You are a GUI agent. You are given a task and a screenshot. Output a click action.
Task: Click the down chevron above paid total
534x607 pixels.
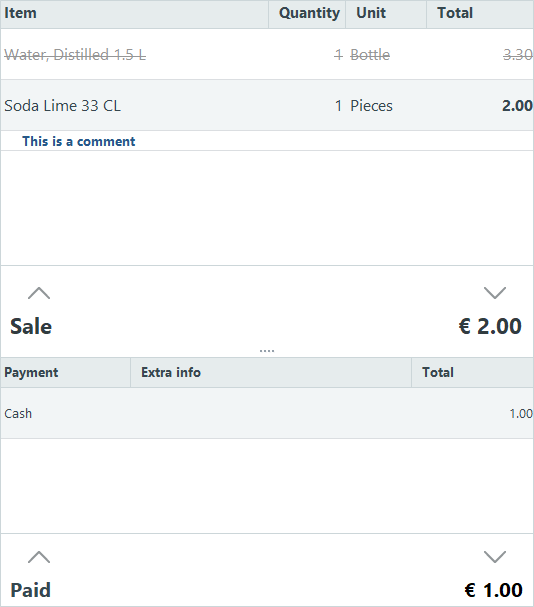[495, 557]
